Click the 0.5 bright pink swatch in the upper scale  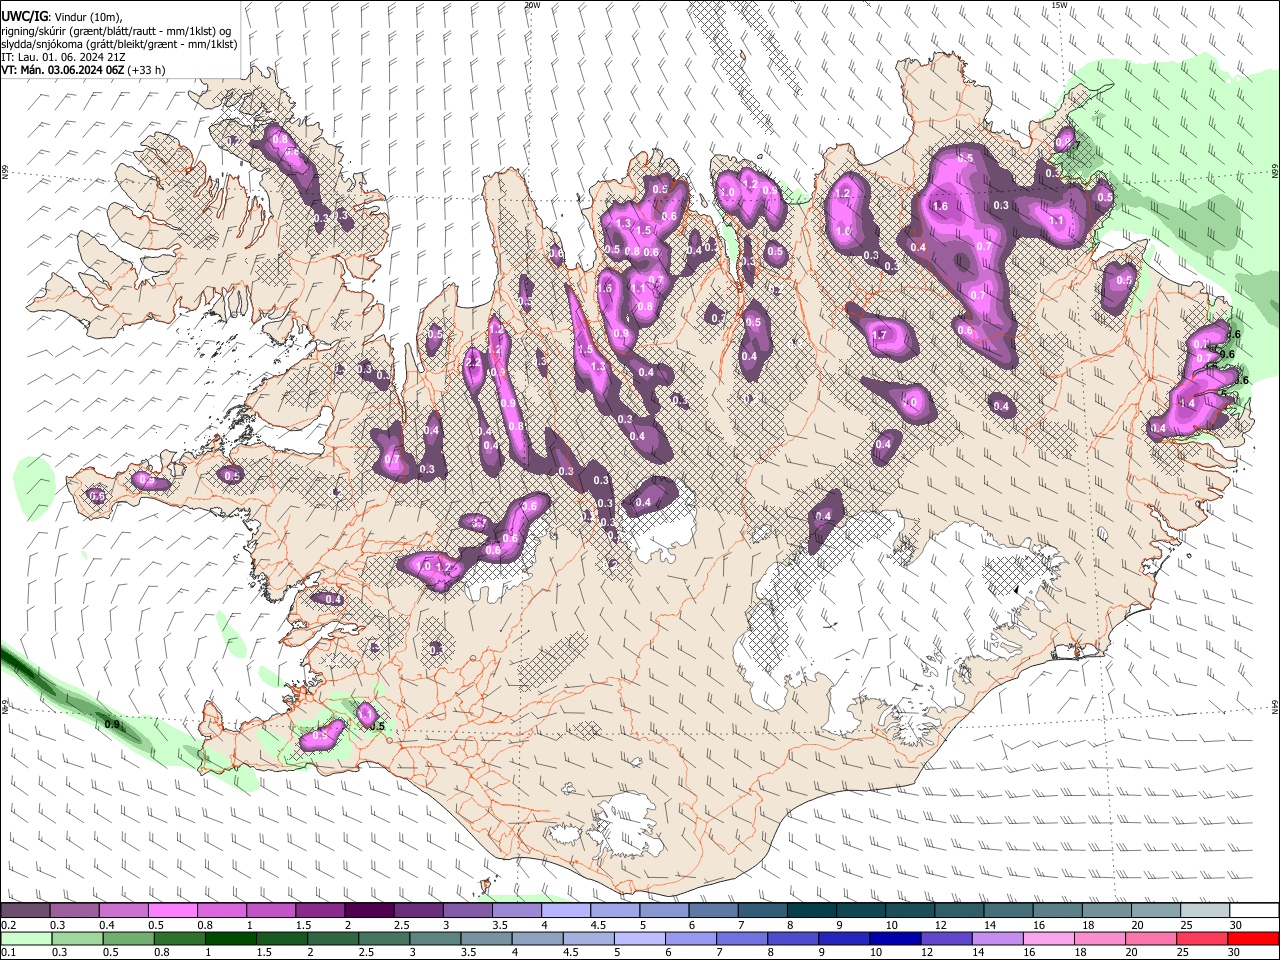click(173, 911)
